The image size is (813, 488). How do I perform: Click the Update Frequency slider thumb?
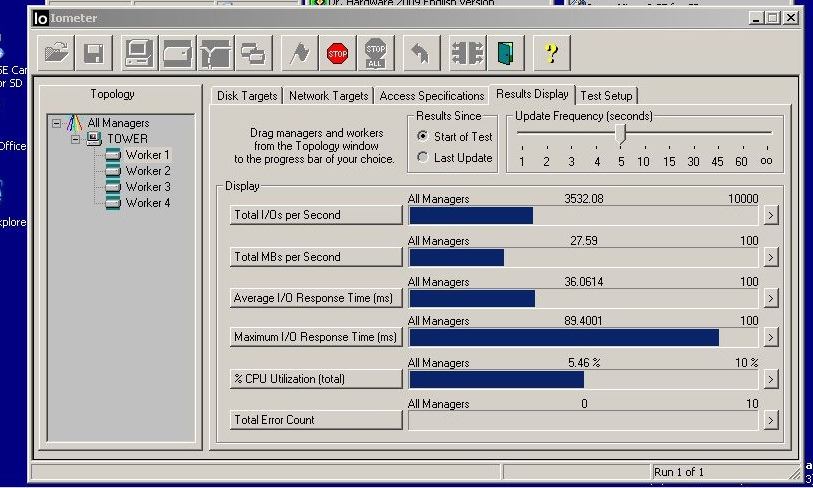(x=621, y=134)
